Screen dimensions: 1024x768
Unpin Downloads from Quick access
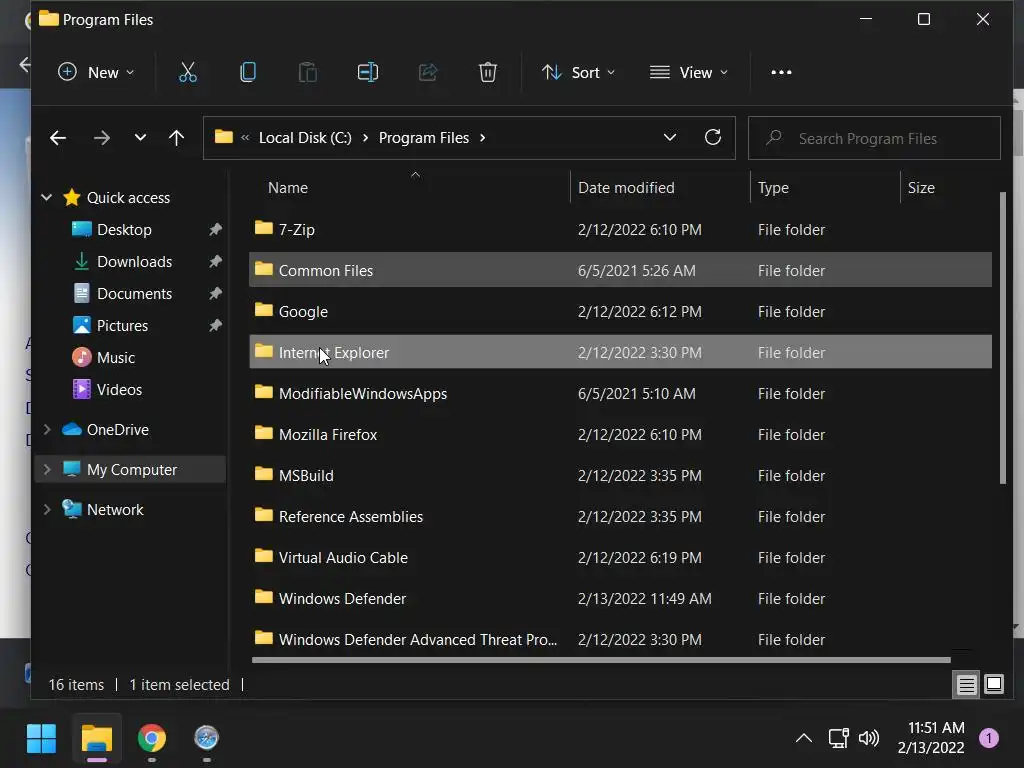pyautogui.click(x=215, y=261)
